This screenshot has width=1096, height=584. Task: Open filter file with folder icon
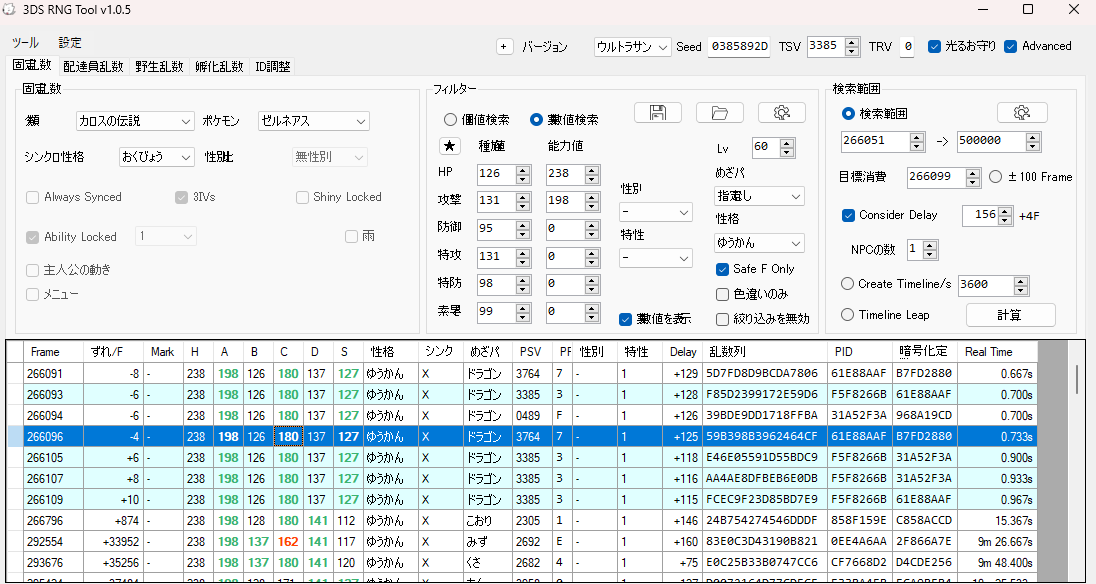pos(719,112)
